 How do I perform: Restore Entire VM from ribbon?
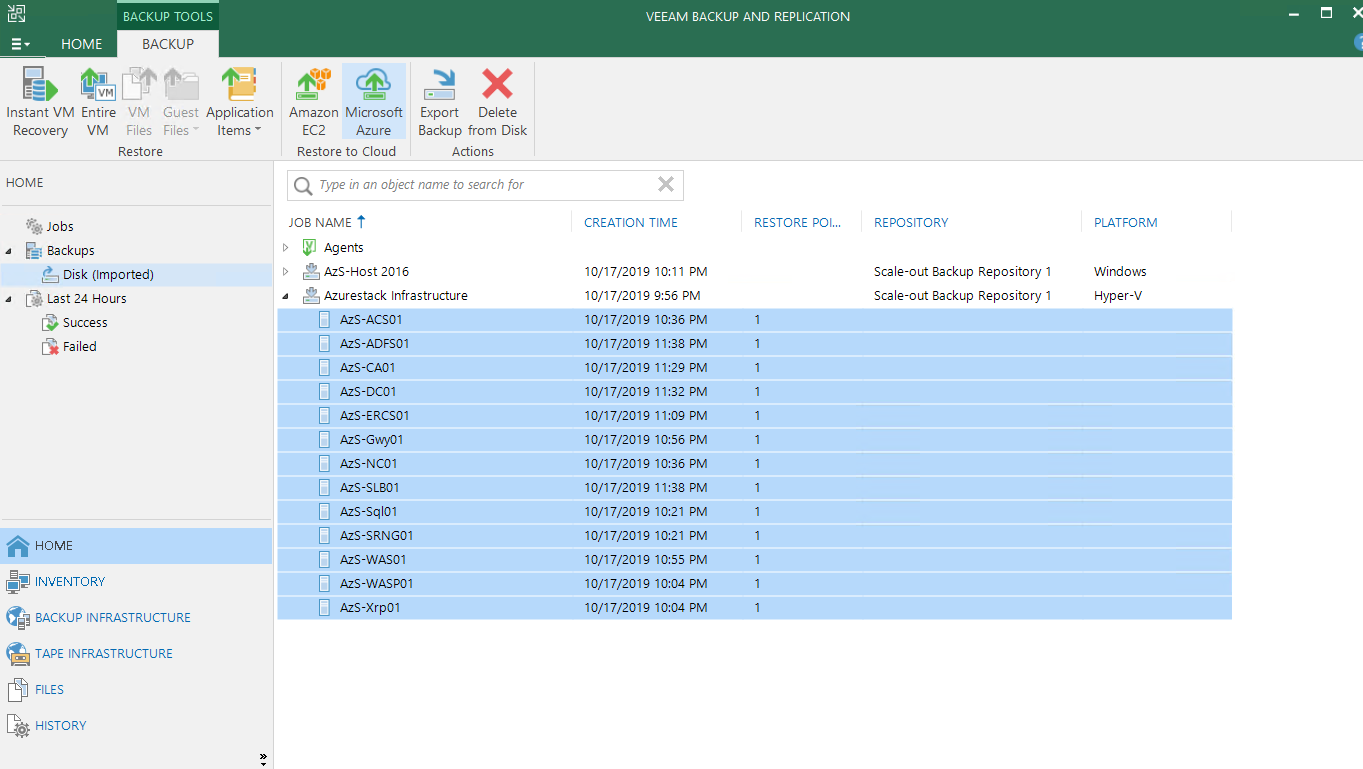pyautogui.click(x=98, y=102)
